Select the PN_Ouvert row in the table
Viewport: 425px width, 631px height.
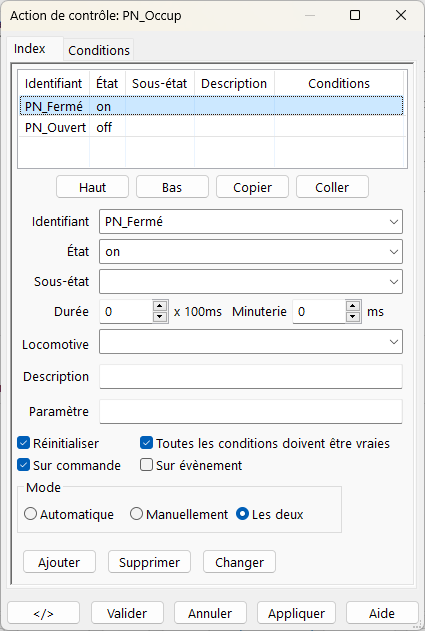click(x=211, y=127)
